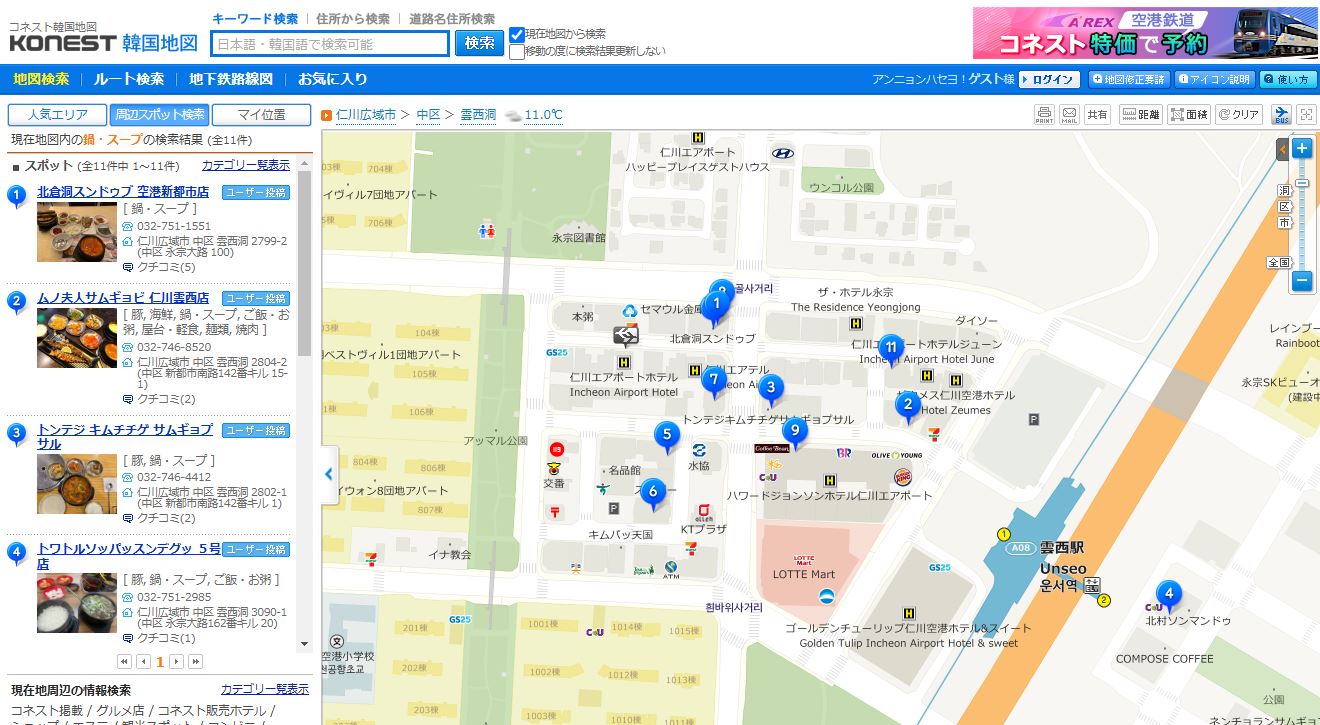1320x725 pixels.
Task: Switch to the 人気エリア tab
Action: point(57,115)
